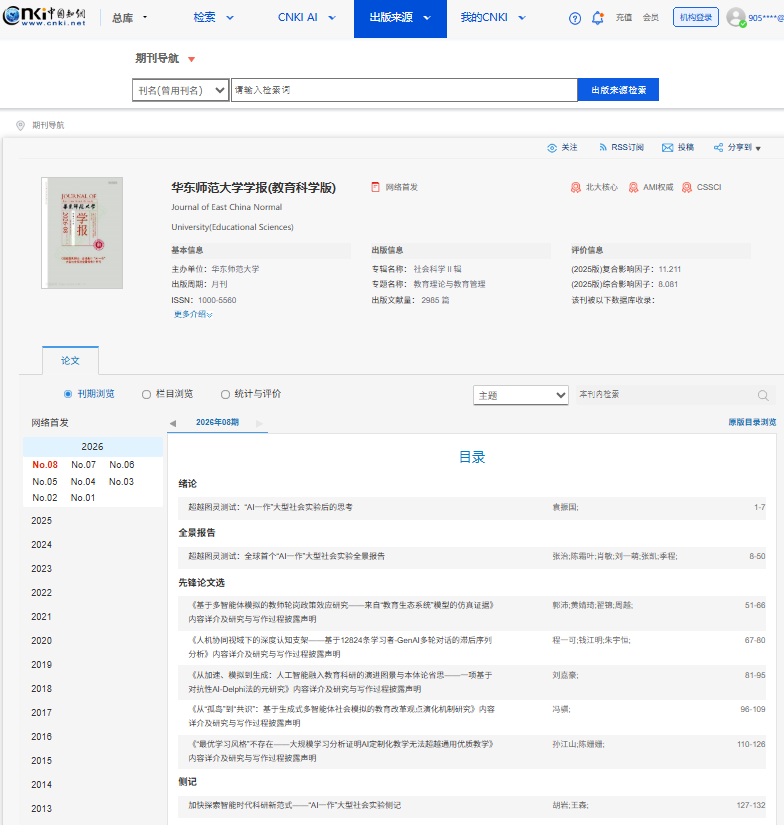Click the CNKI AI menu item
784x825 pixels.
coord(297,17)
